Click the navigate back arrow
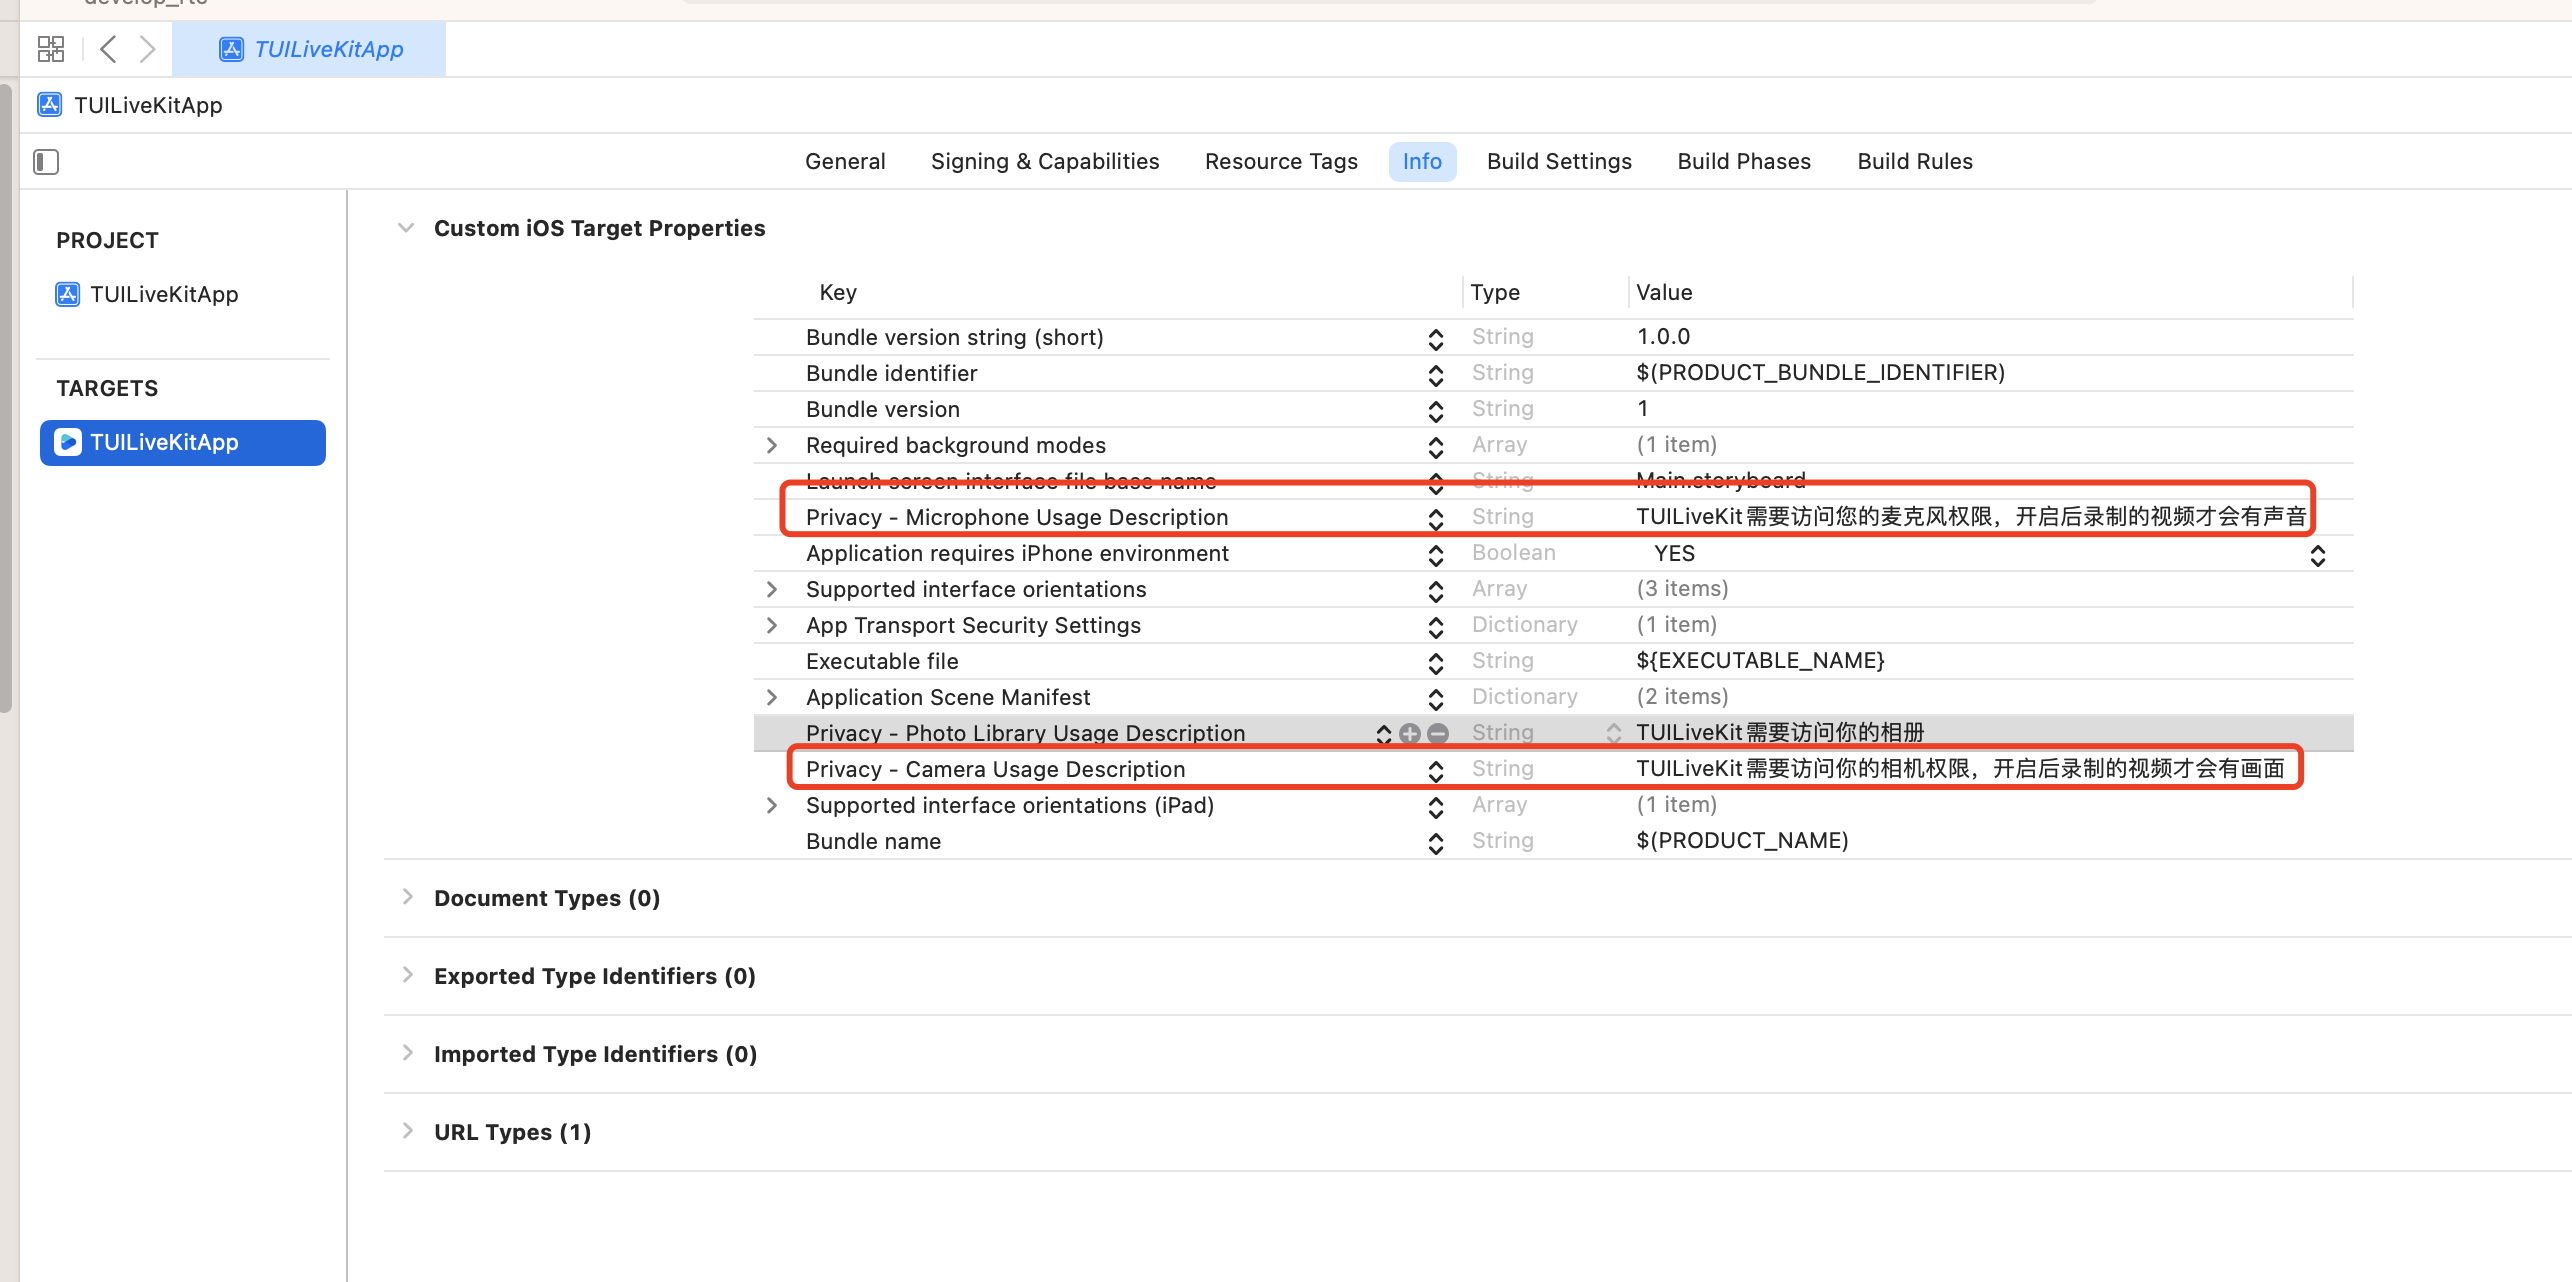The image size is (2572, 1282). point(109,49)
